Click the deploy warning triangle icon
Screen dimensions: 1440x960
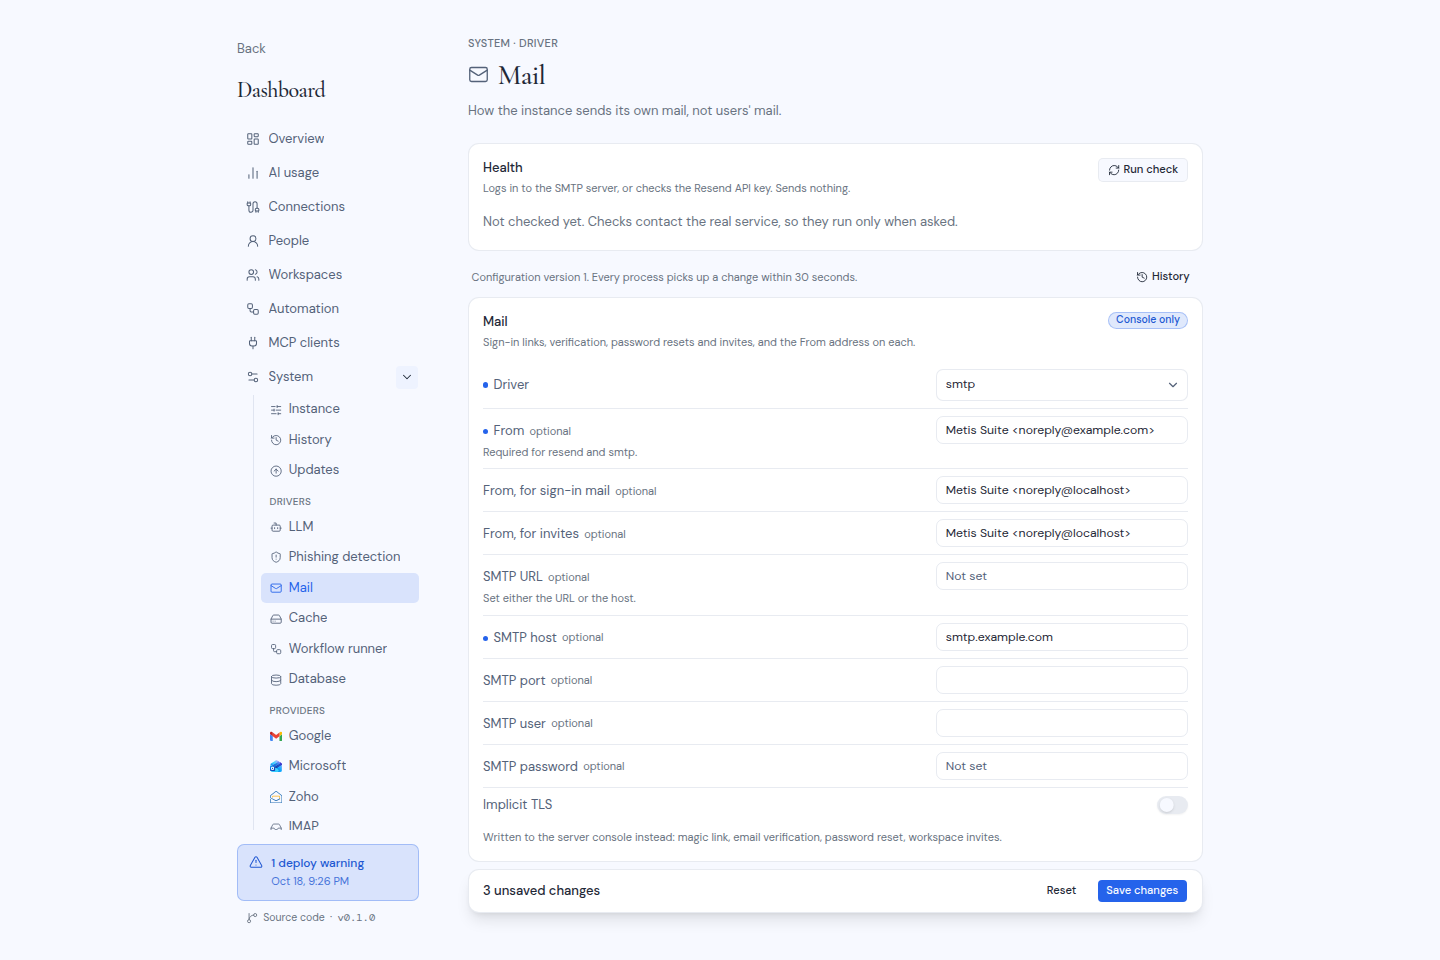pos(256,862)
